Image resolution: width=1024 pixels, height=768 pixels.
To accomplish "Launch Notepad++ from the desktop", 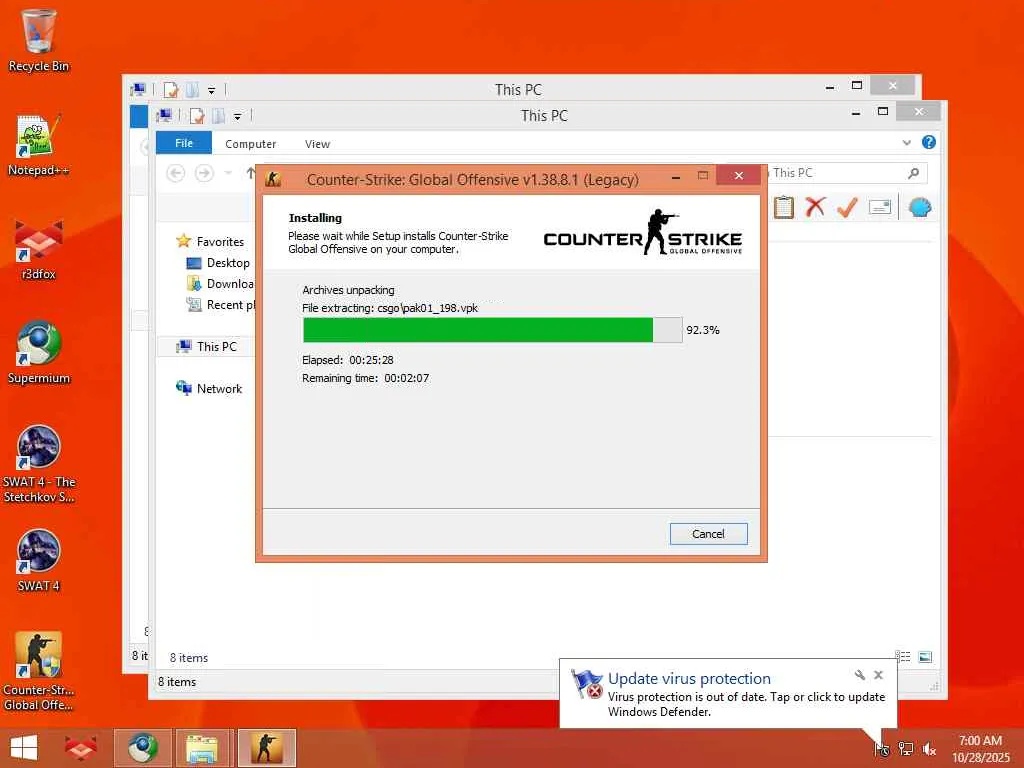I will click(39, 145).
